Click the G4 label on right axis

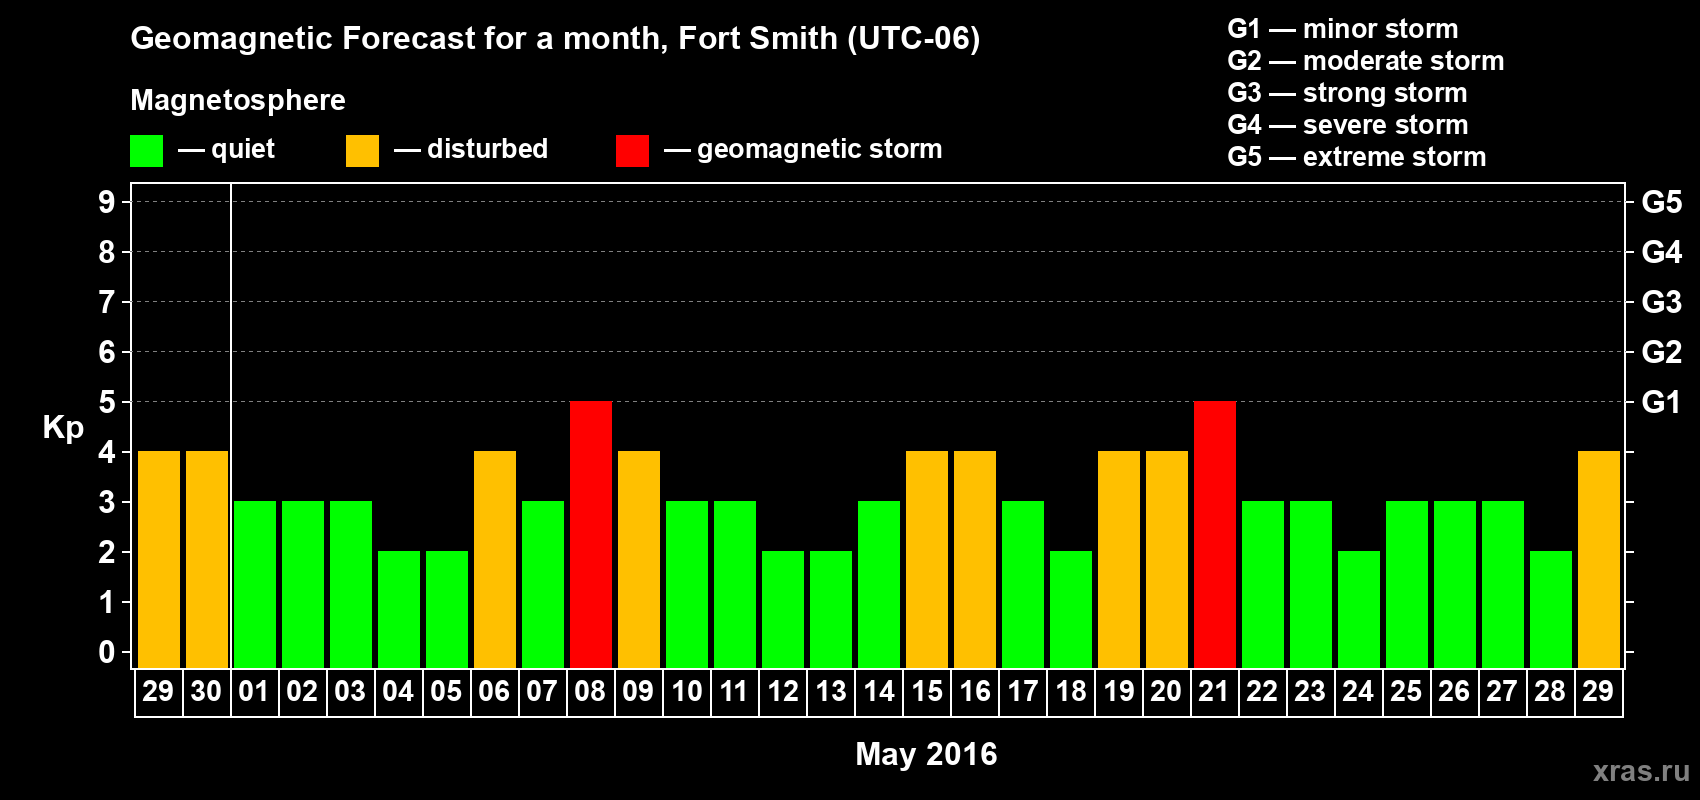pos(1662,252)
